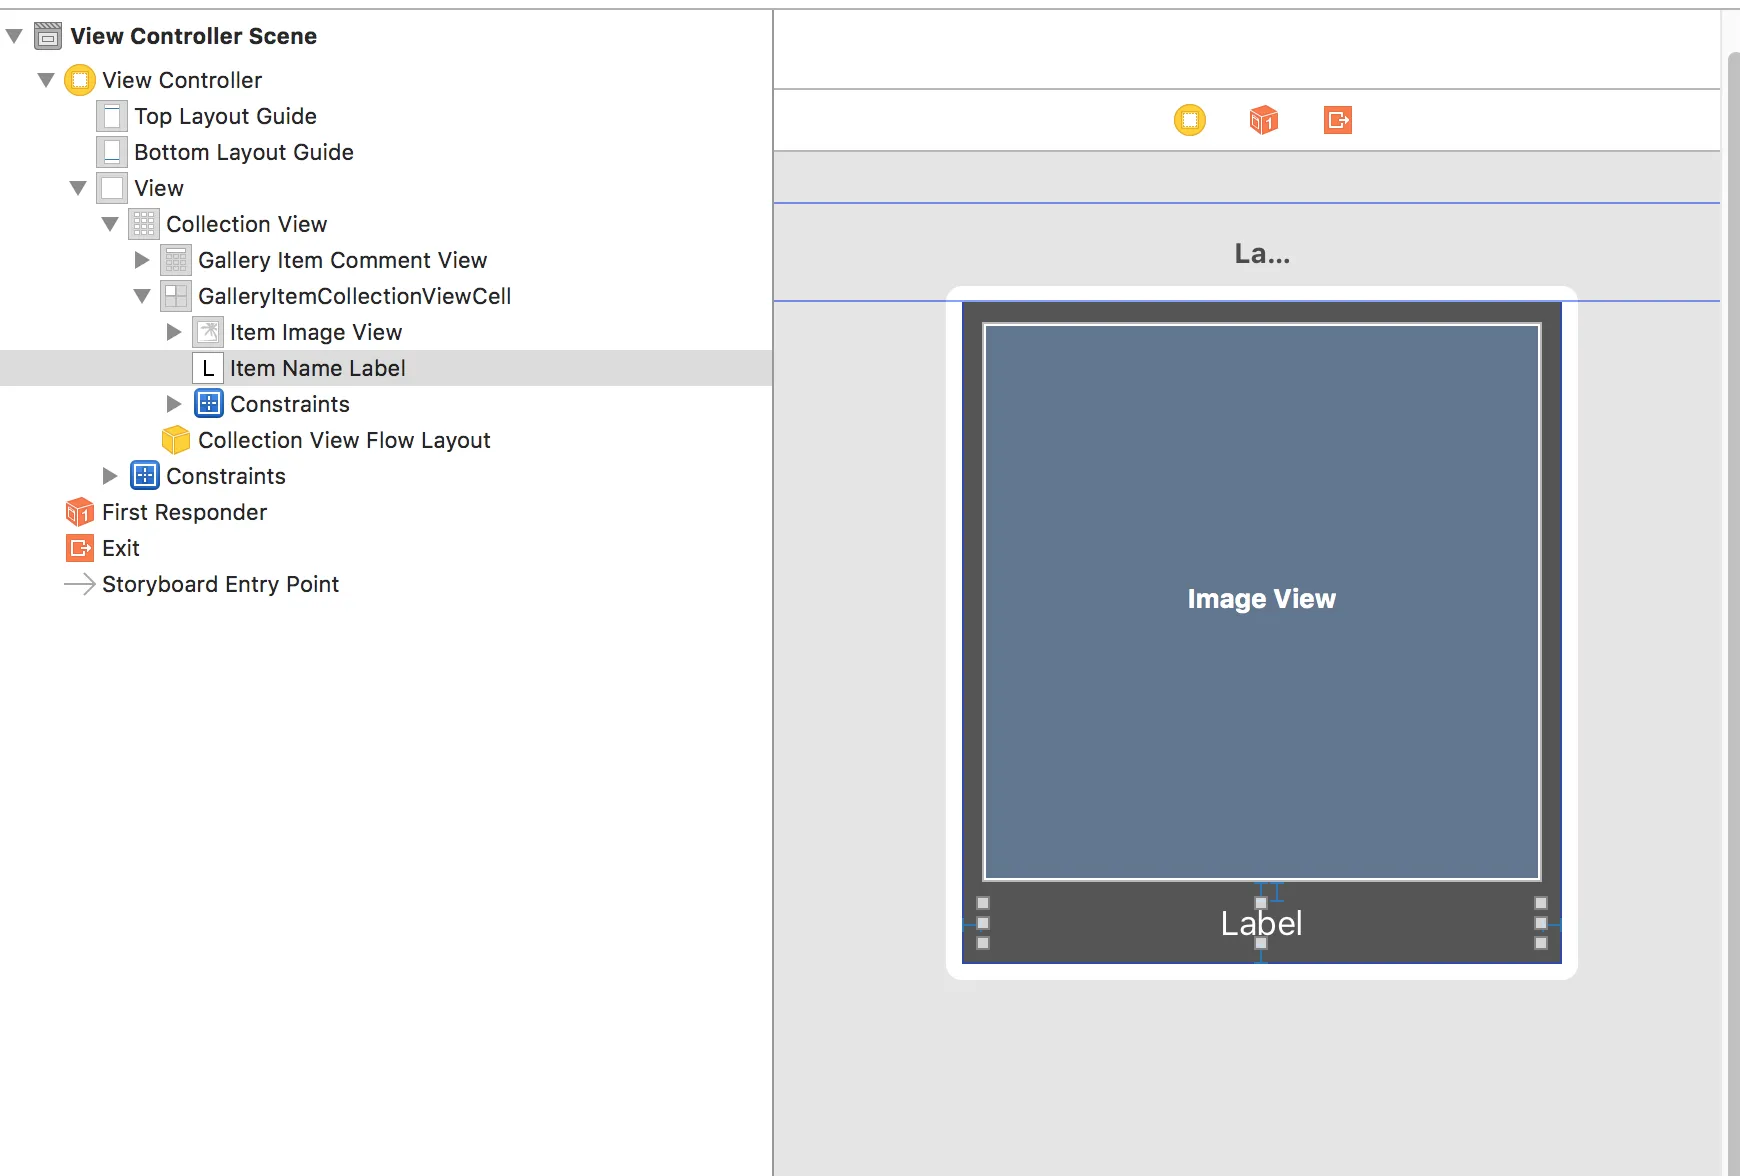Select Top Layout Guide row
Screen dimensions: 1740x1176
(225, 116)
